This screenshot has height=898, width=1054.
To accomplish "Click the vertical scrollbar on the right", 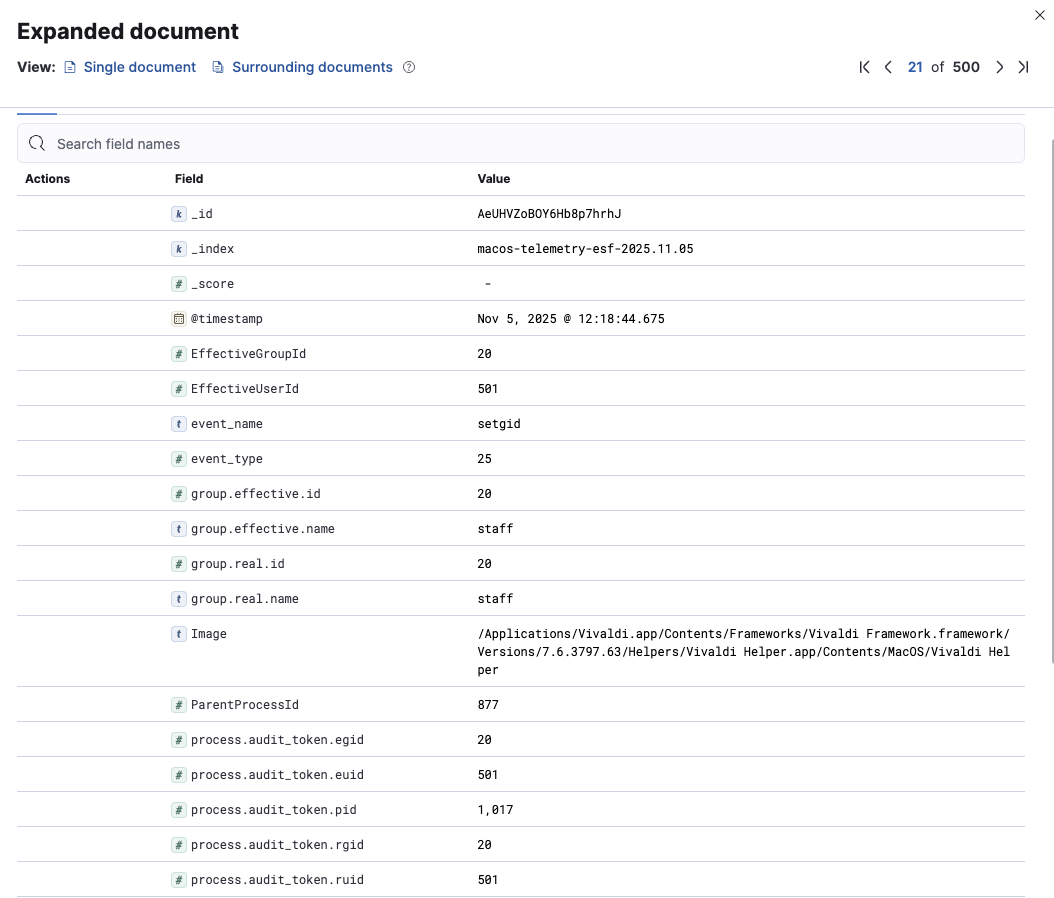I will pos(1050,400).
